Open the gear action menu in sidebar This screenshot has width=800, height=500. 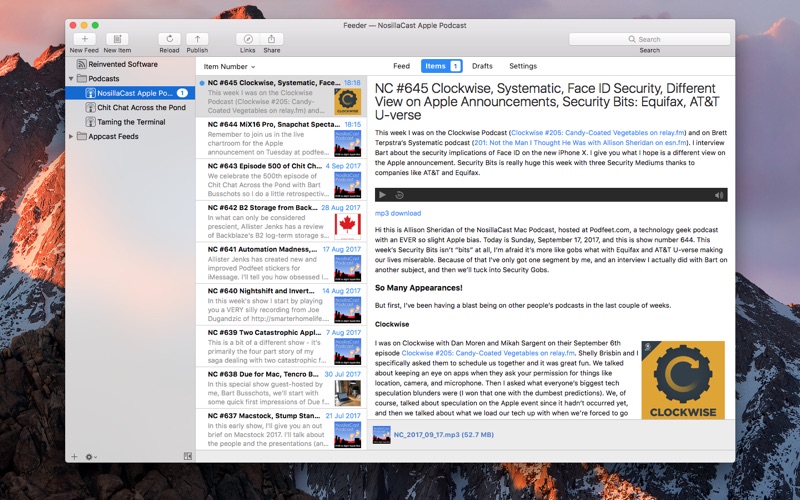90,456
